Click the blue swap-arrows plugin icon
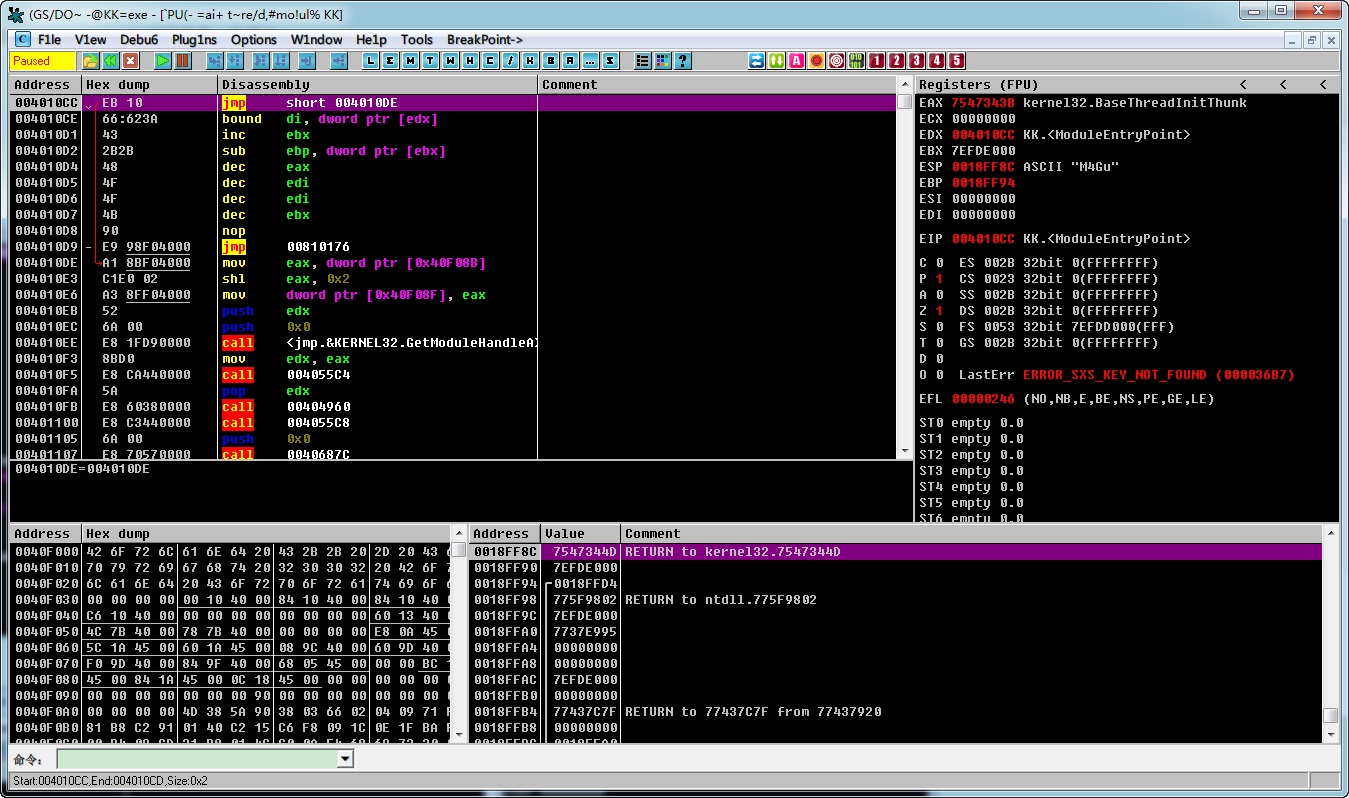This screenshot has width=1349, height=798. pos(756,61)
